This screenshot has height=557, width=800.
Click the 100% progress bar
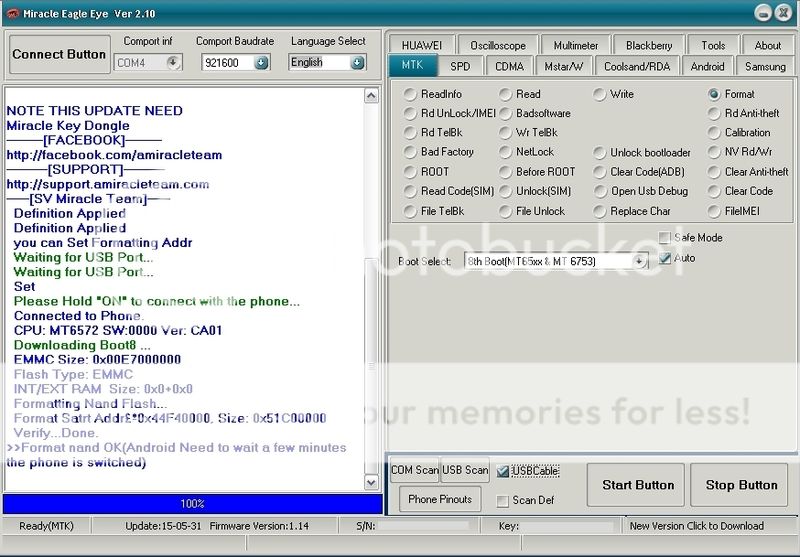192,504
